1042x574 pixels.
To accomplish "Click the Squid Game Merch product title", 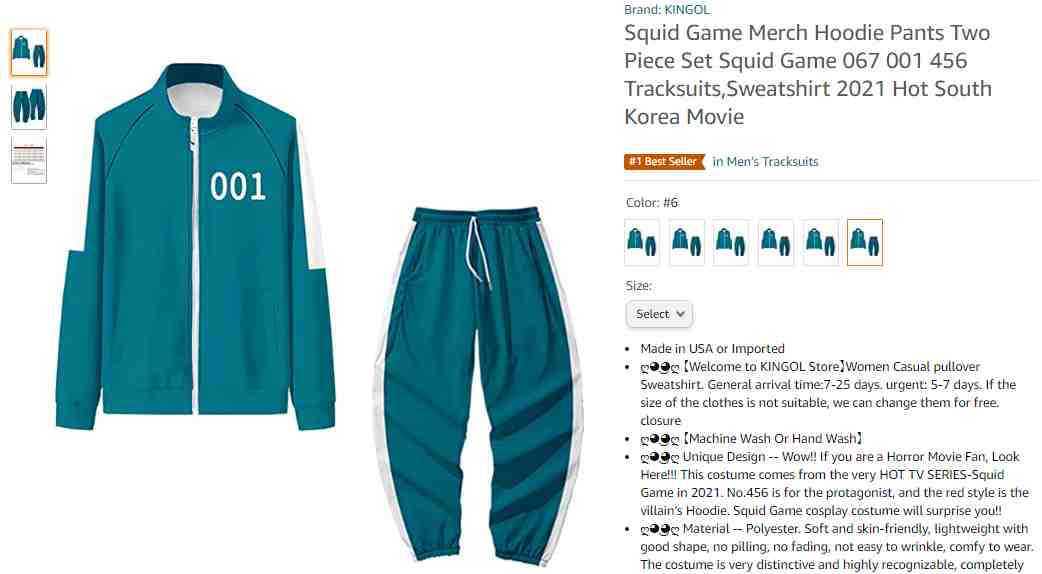I will click(x=807, y=74).
